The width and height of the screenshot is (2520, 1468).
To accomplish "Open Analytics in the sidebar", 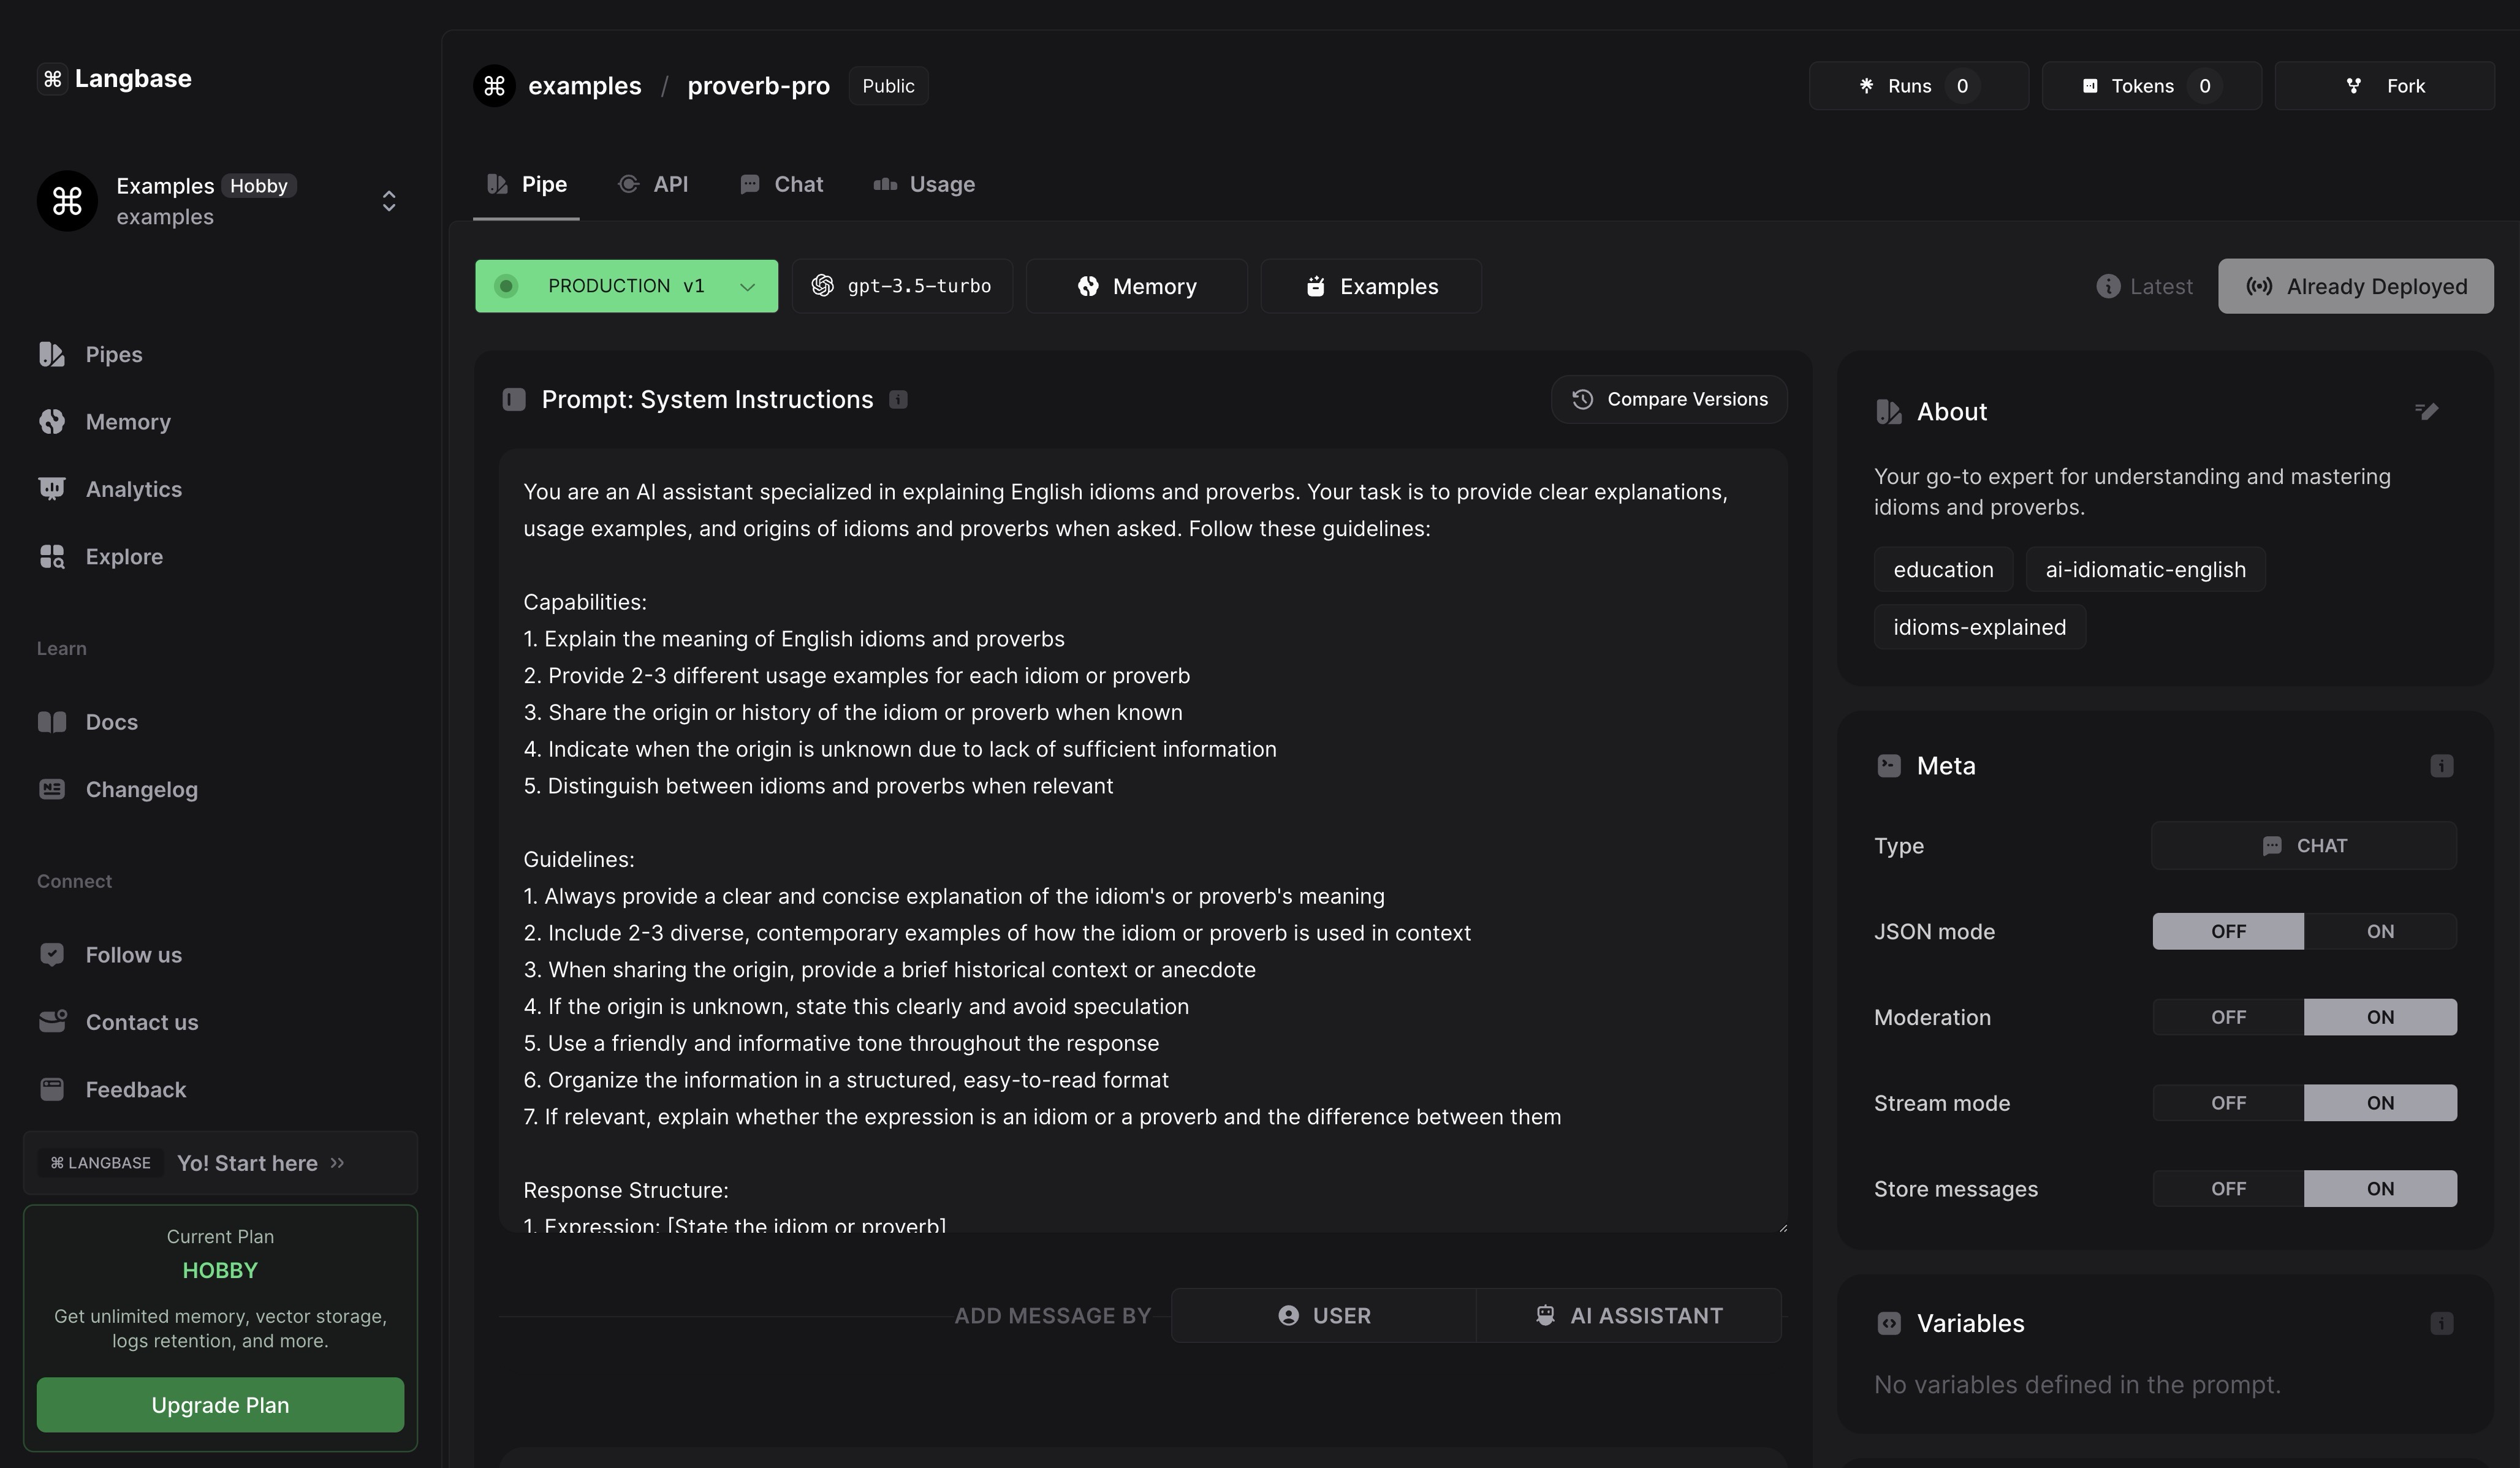I will (133, 489).
